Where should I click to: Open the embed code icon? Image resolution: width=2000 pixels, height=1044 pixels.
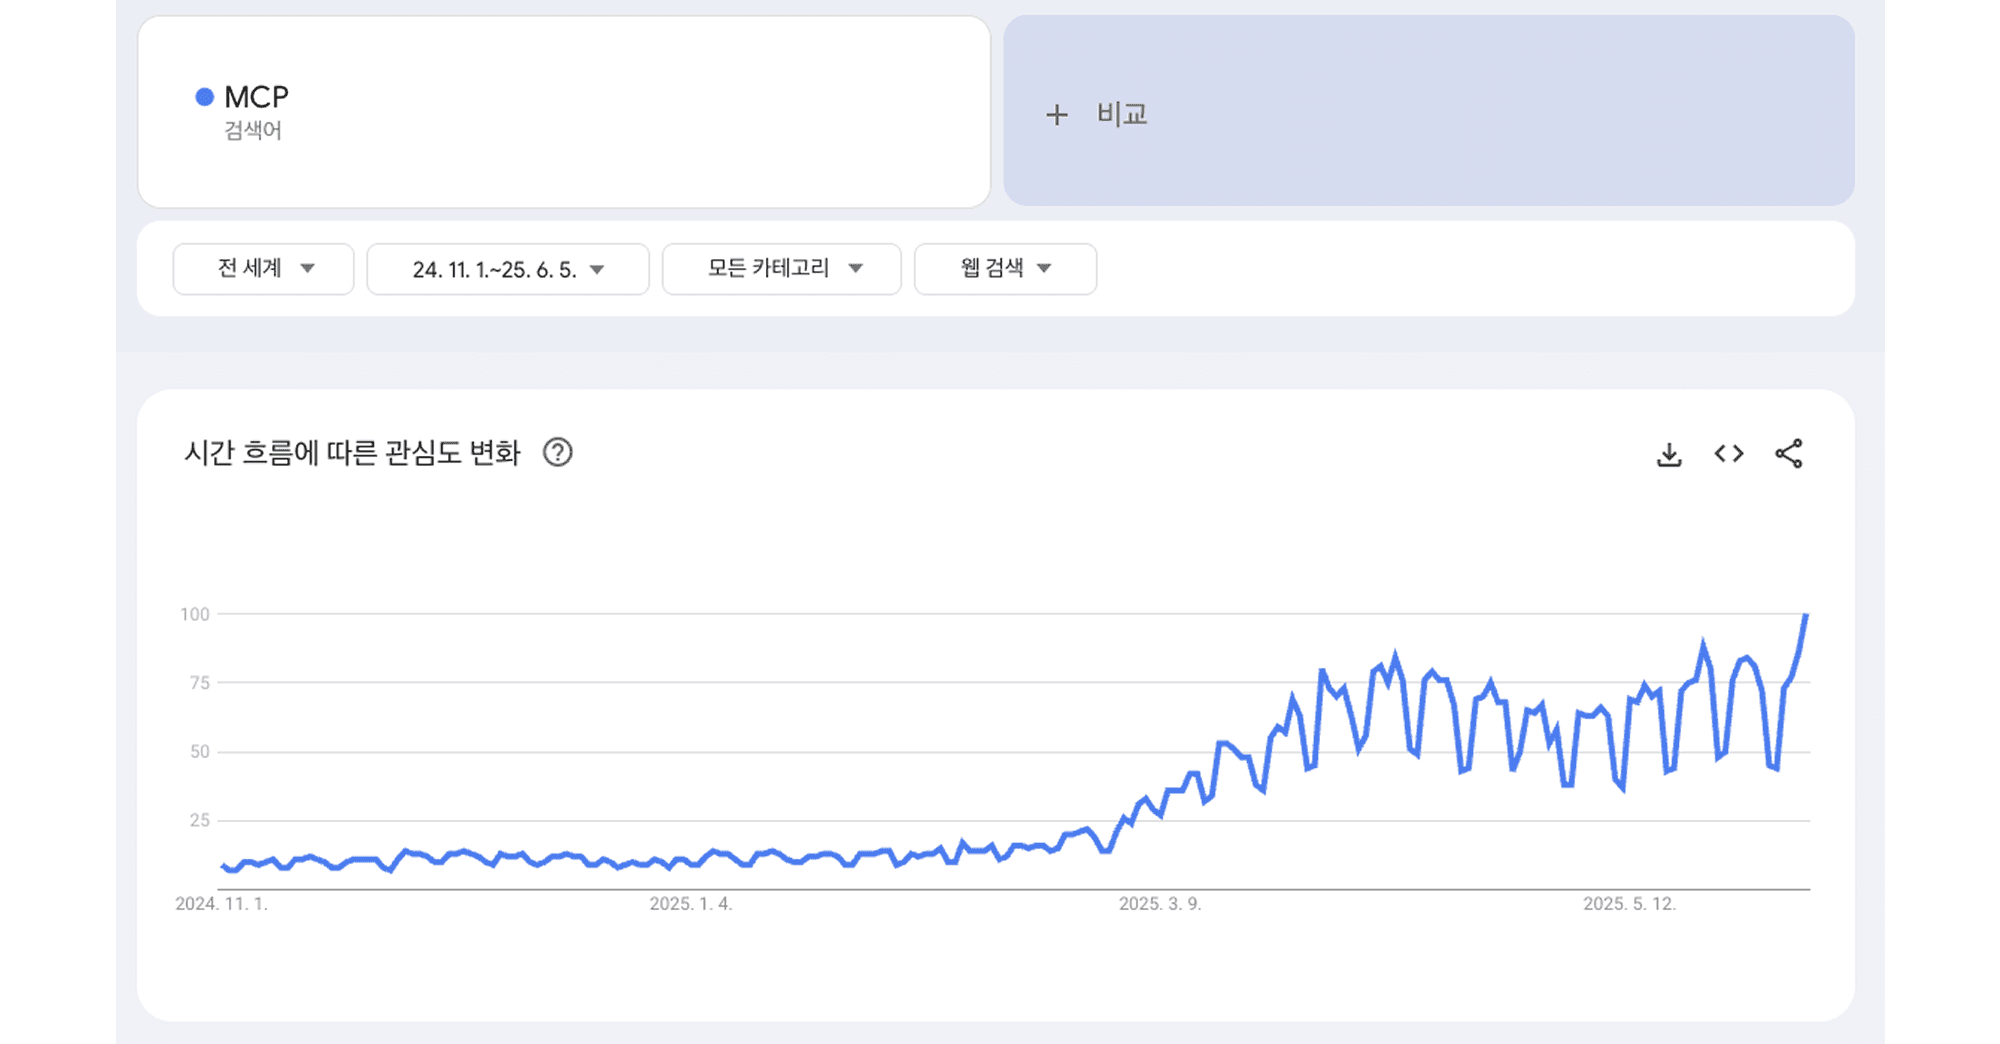1729,454
